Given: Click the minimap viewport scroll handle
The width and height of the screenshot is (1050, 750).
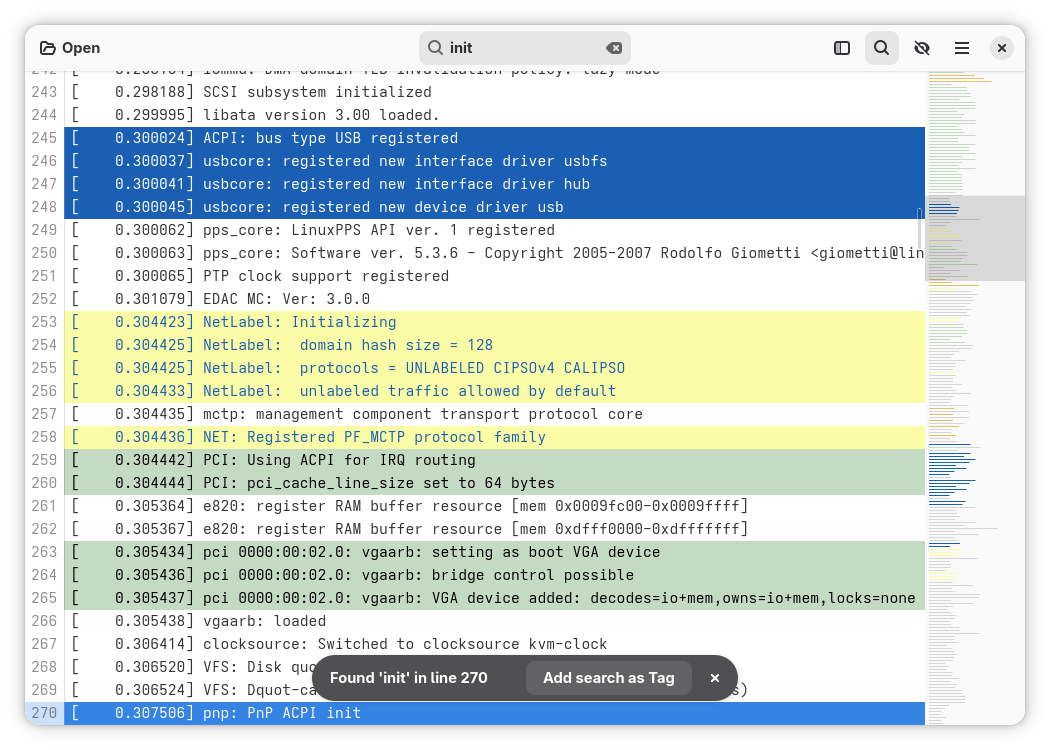Looking at the screenshot, I should 975,238.
